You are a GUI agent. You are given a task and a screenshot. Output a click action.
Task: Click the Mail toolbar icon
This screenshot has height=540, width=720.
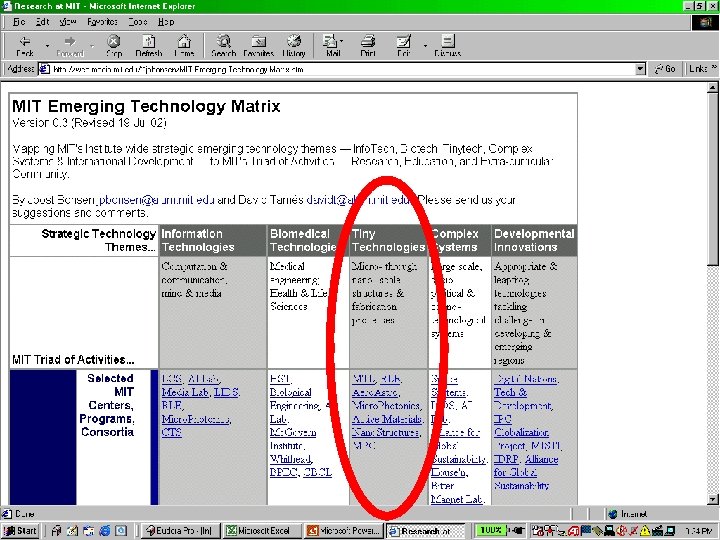click(x=332, y=46)
